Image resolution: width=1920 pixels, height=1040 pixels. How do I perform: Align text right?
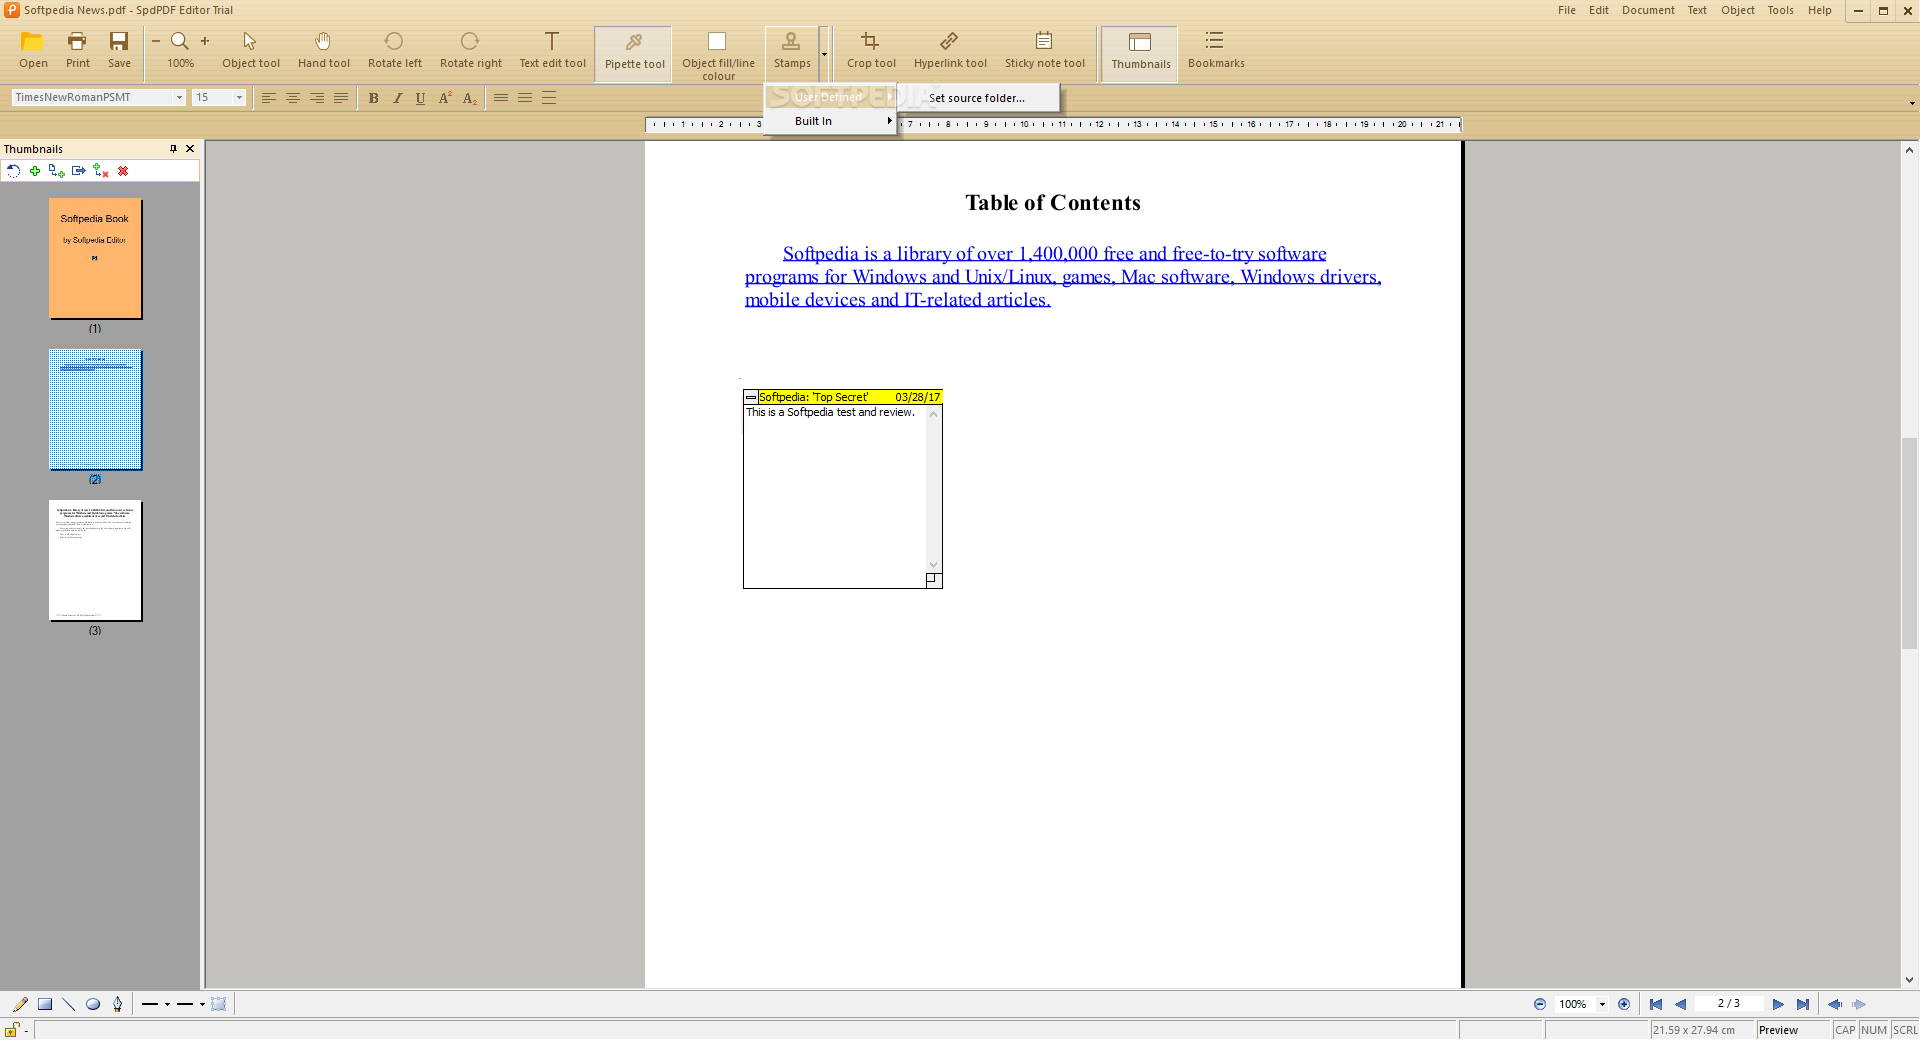317,98
